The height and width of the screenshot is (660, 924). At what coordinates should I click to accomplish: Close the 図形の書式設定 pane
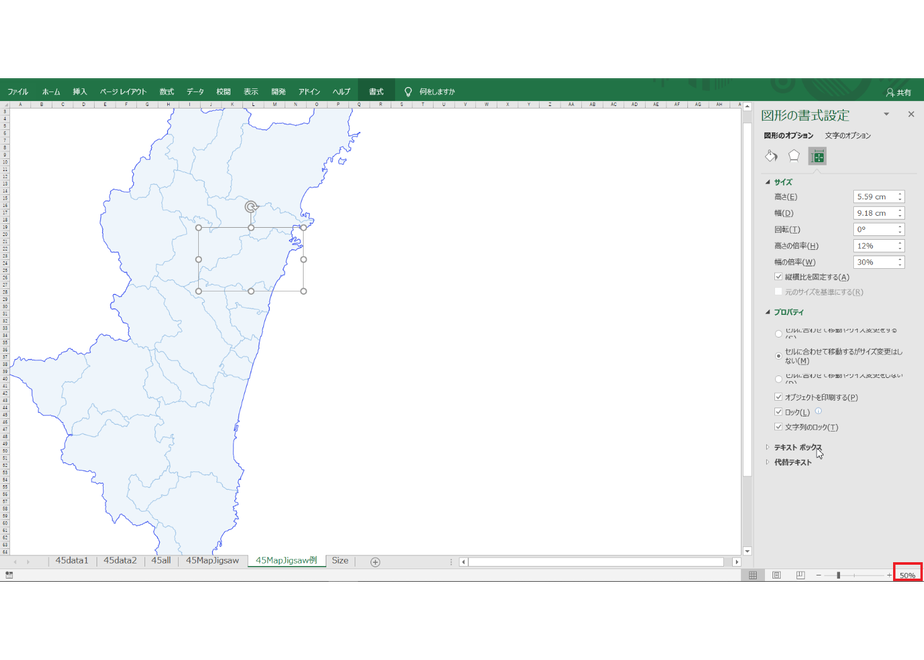(x=911, y=114)
